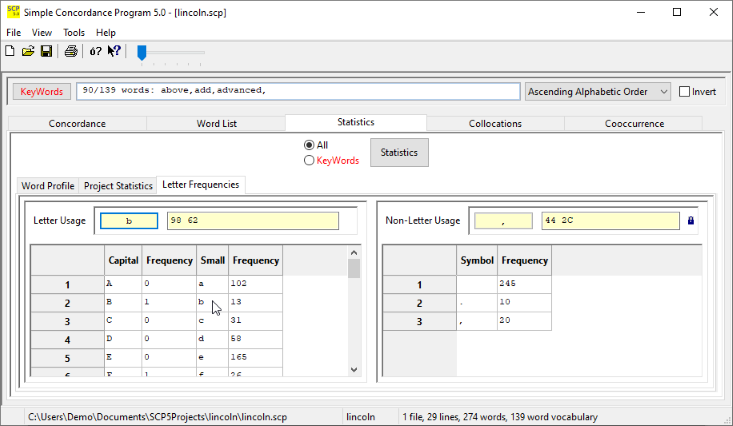This screenshot has height=426, width=733.
Task: Click the SCP application icon in title bar
Action: pos(13,12)
